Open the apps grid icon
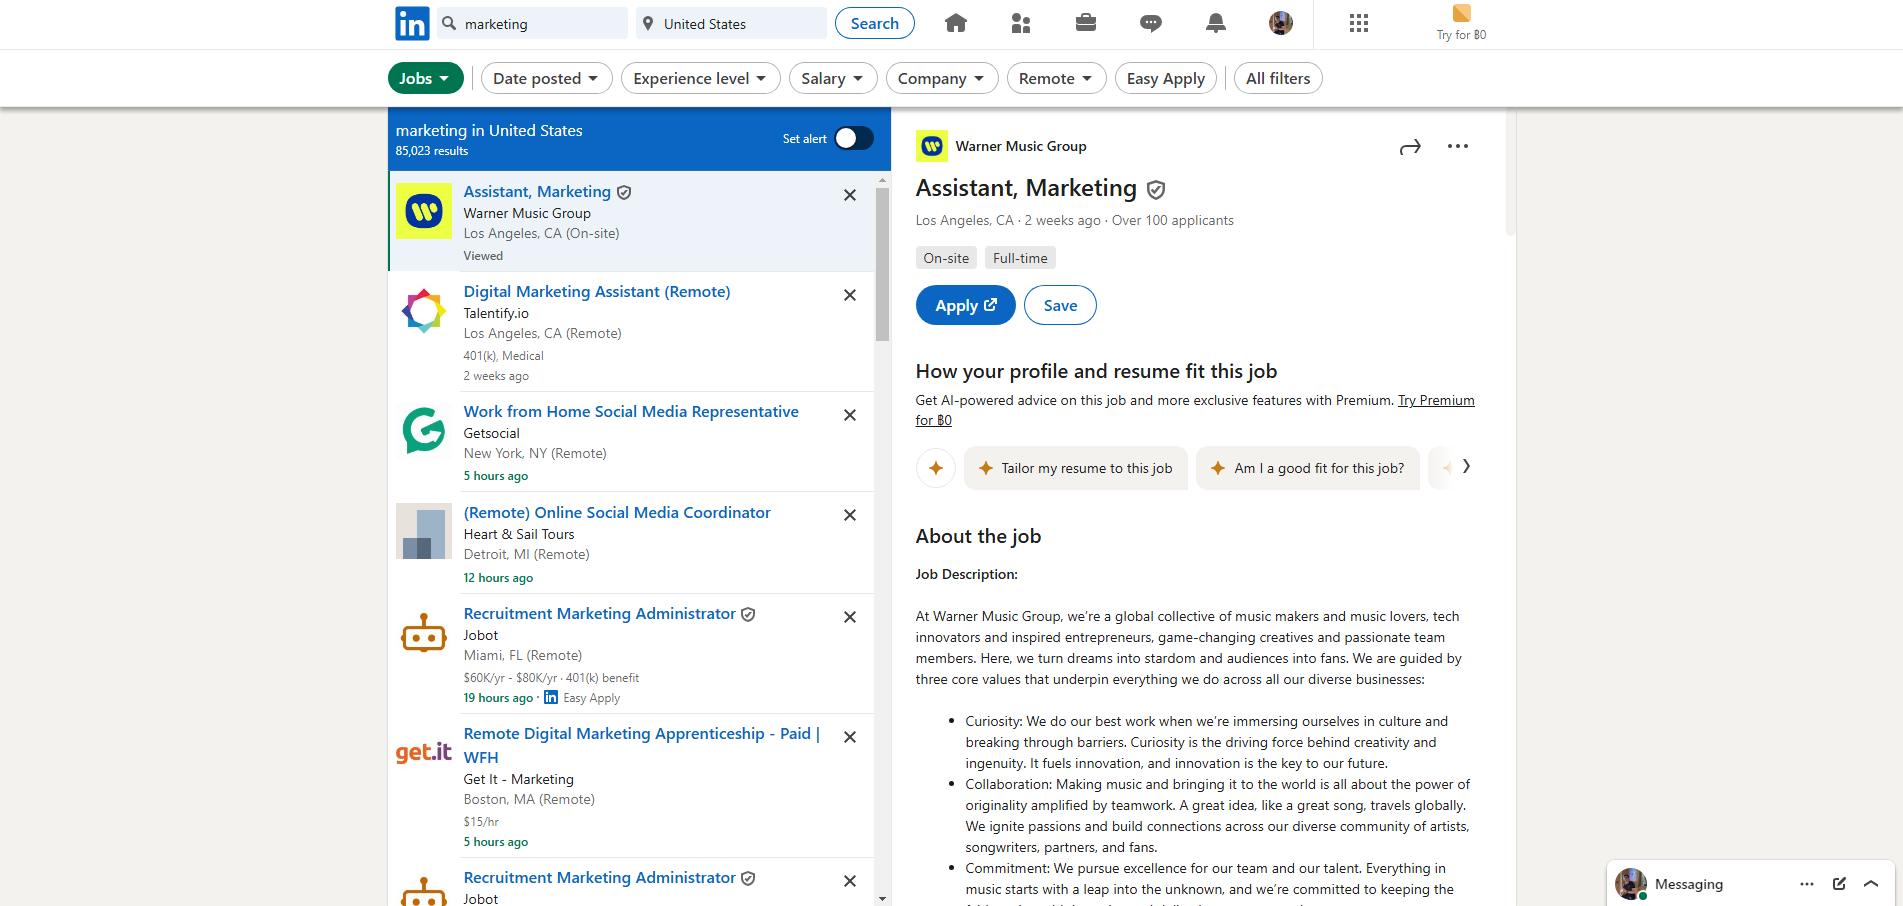 [1359, 23]
